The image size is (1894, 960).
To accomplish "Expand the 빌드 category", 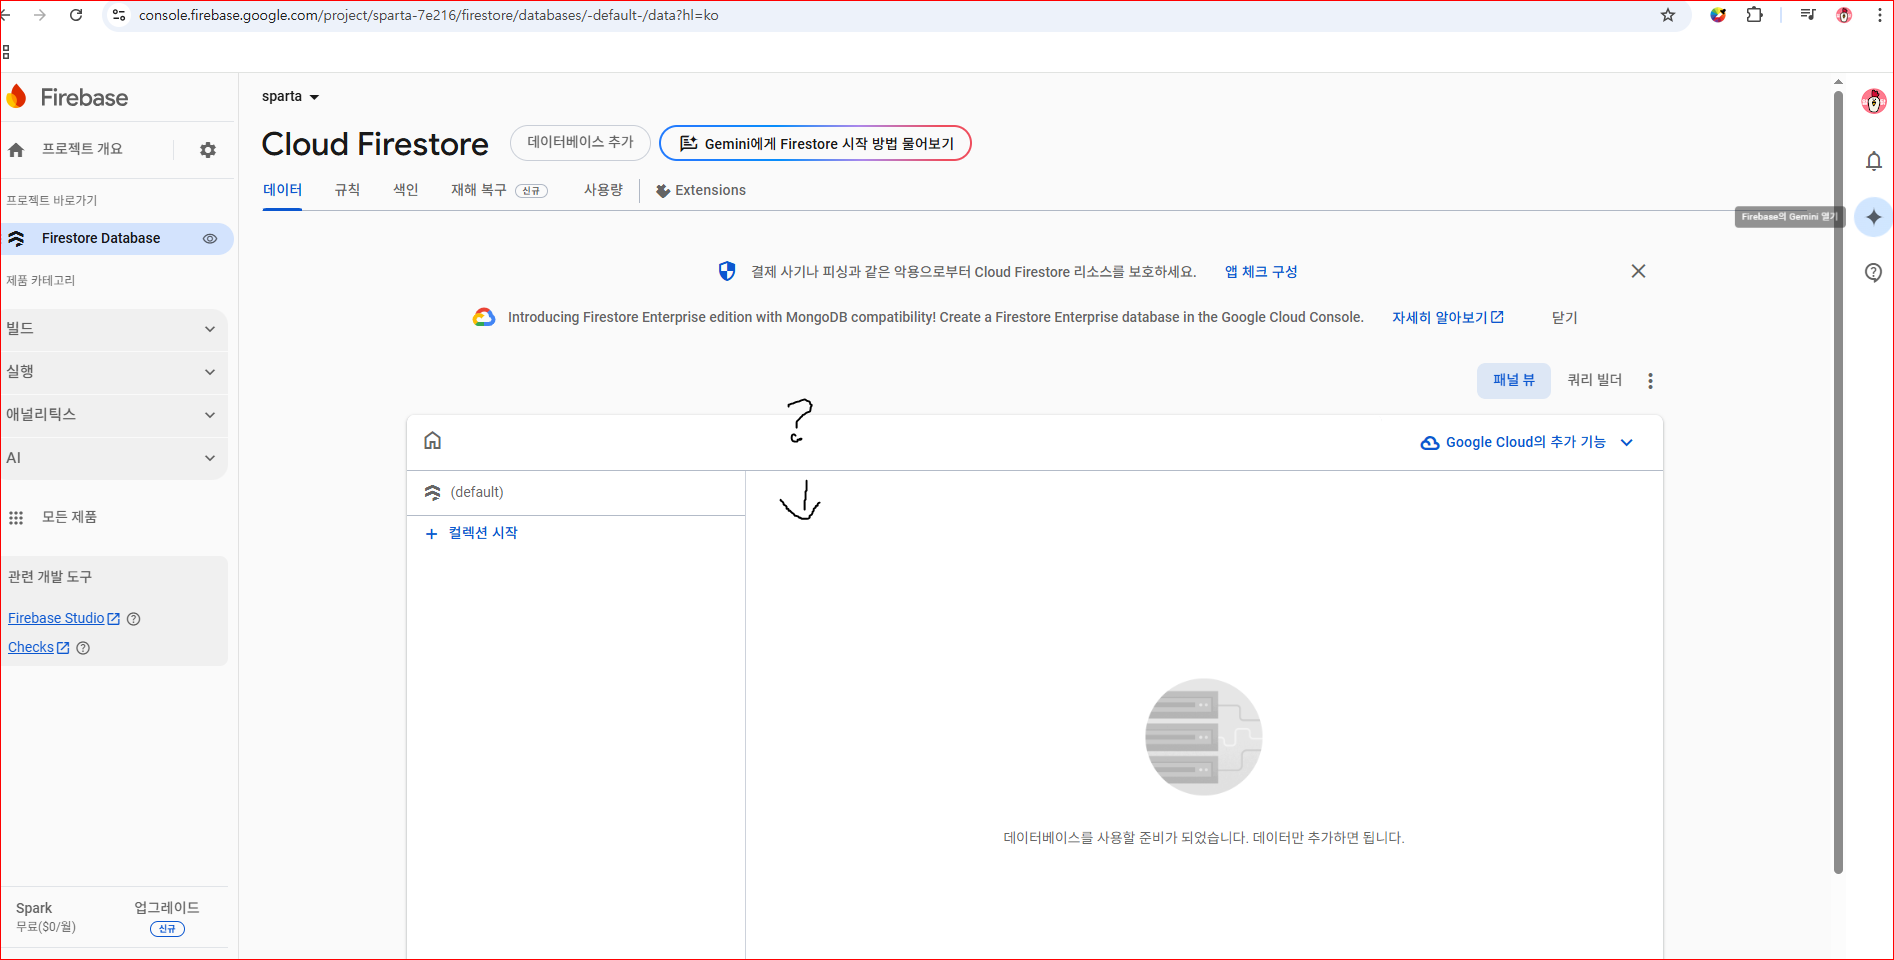I will pos(114,329).
